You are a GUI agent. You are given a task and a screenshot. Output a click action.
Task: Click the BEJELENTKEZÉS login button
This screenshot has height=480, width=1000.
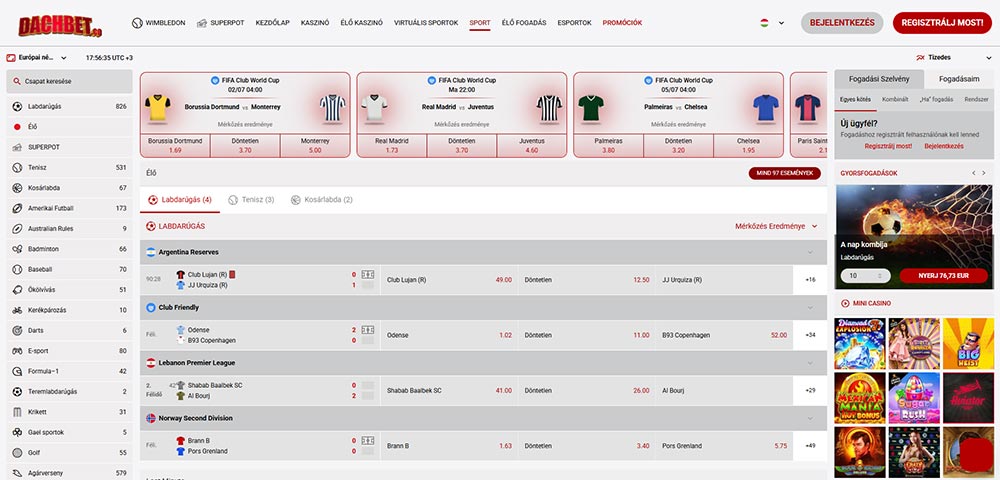pyautogui.click(x=842, y=22)
